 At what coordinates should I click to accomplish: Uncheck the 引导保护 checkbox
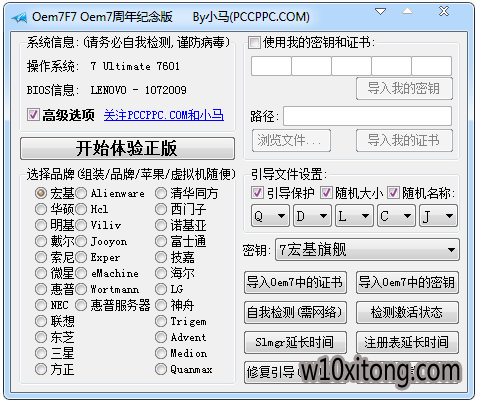tap(257, 193)
